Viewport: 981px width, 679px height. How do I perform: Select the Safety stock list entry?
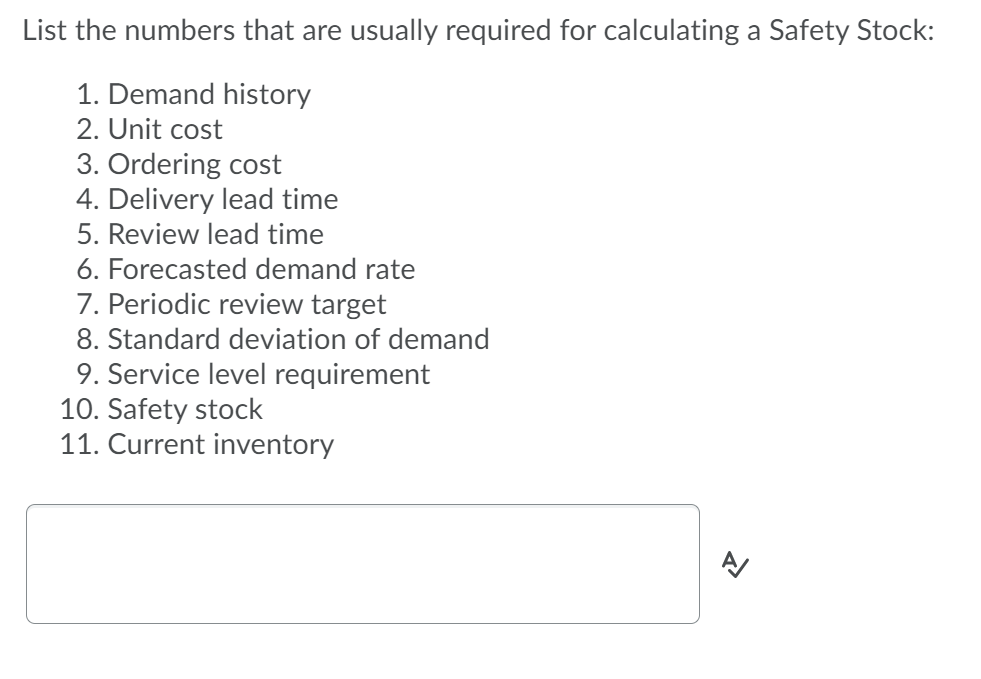185,409
